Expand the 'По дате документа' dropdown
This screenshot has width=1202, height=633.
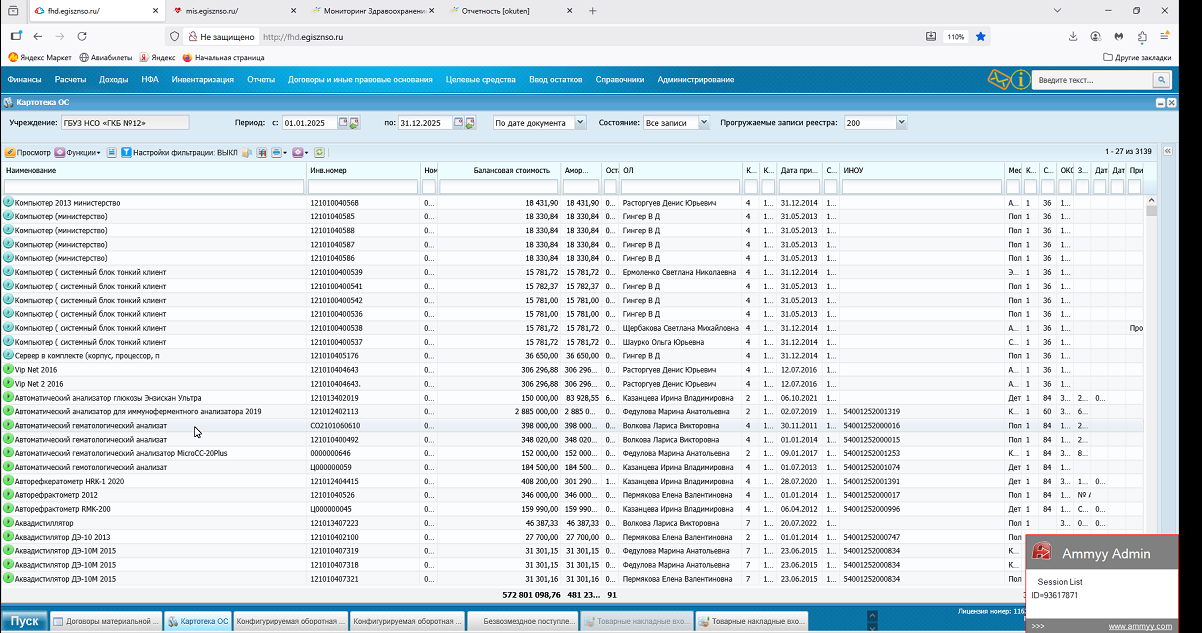pyautogui.click(x=580, y=123)
